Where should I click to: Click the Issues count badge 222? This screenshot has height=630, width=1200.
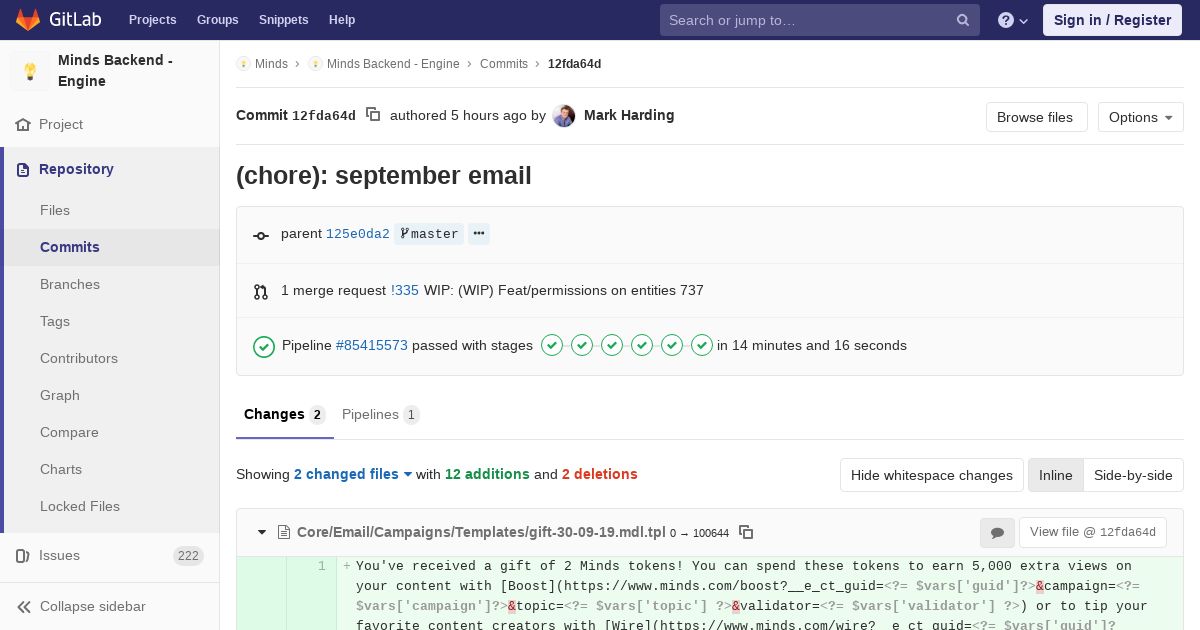point(188,556)
